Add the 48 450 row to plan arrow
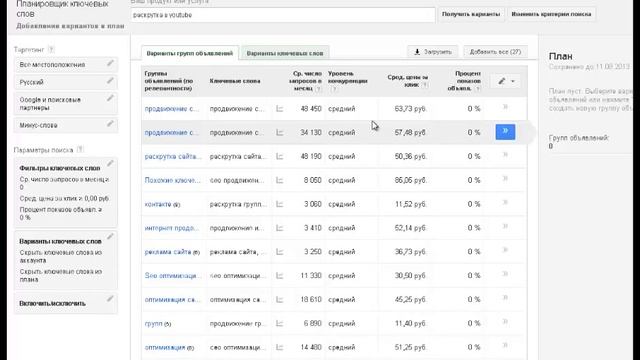The height and width of the screenshot is (360, 640). tap(505, 107)
